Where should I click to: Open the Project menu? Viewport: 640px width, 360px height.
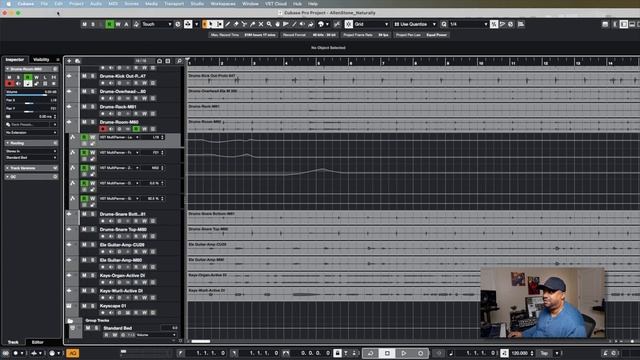(x=76, y=4)
